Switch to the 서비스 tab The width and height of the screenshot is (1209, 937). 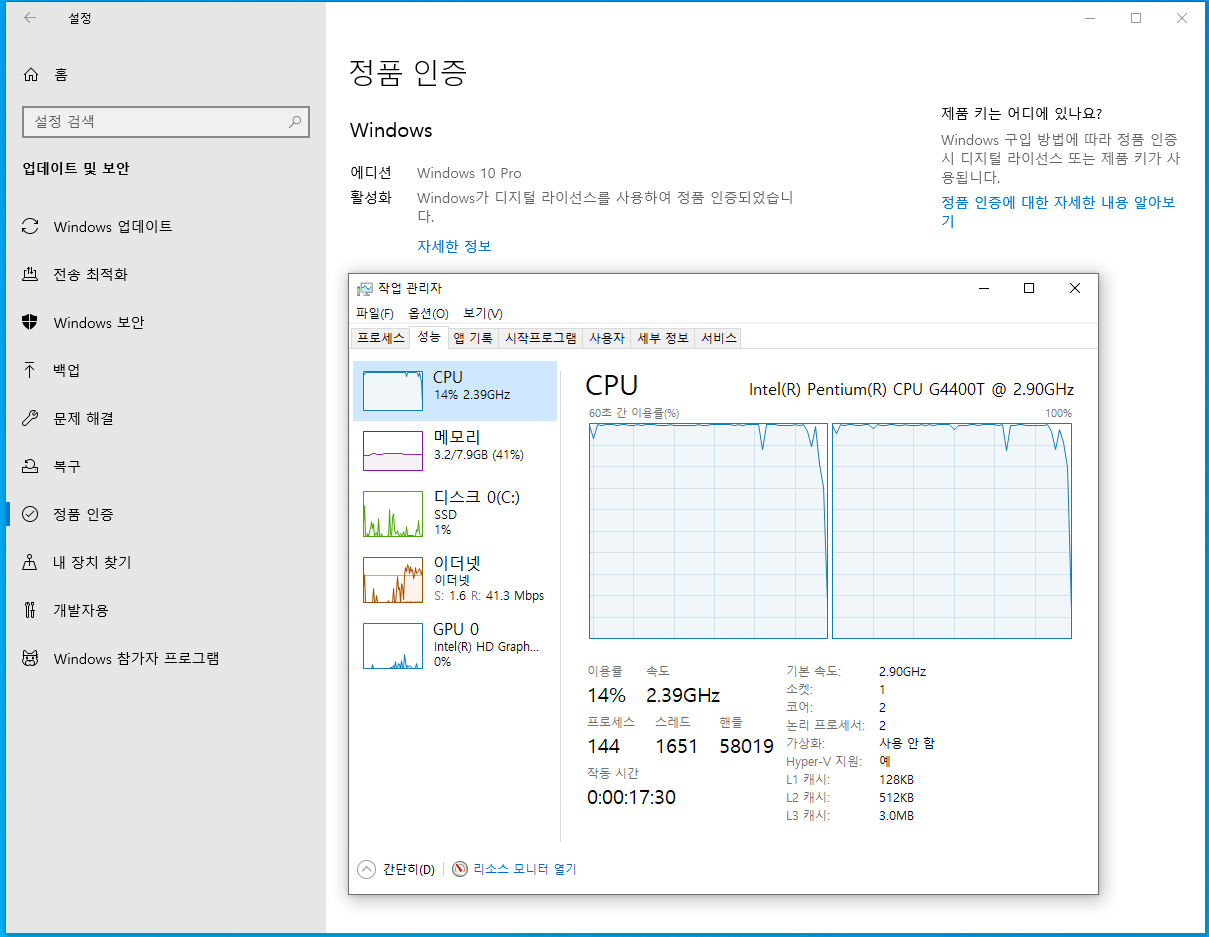(x=719, y=338)
